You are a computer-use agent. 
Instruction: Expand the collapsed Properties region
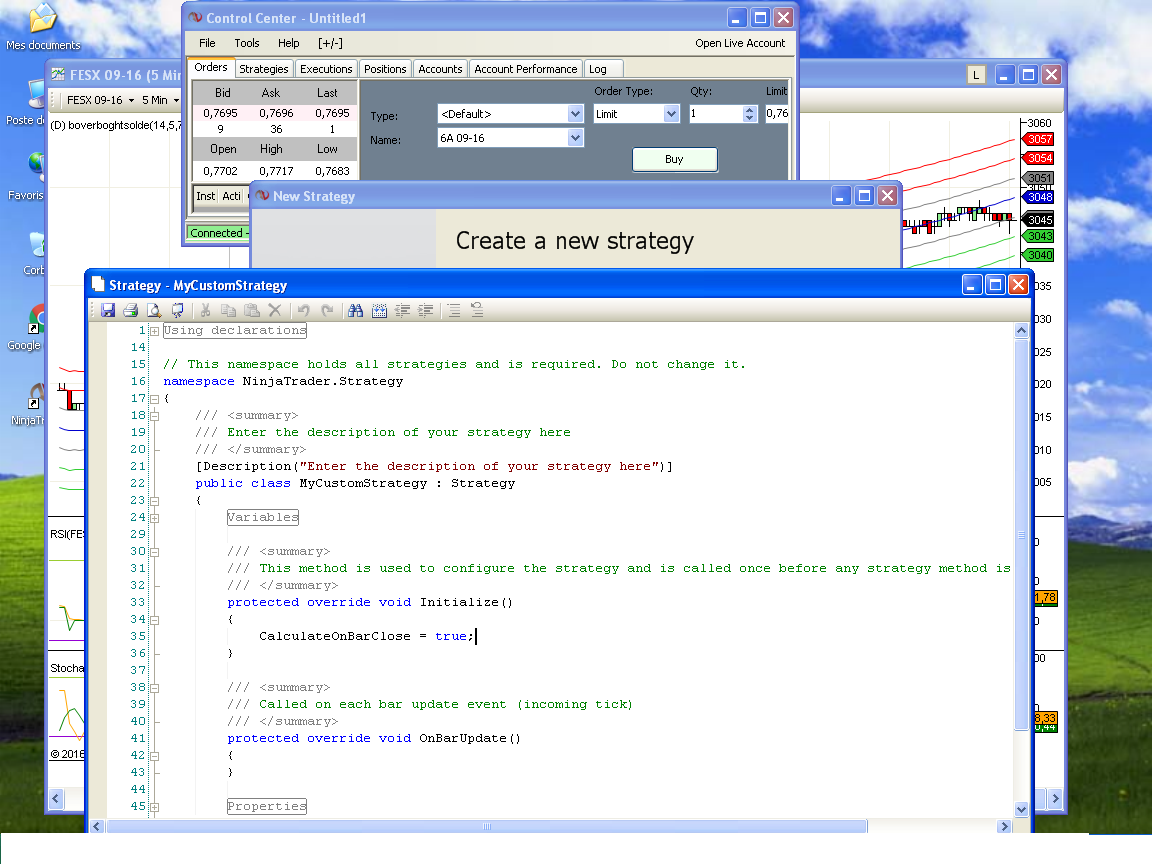(154, 807)
